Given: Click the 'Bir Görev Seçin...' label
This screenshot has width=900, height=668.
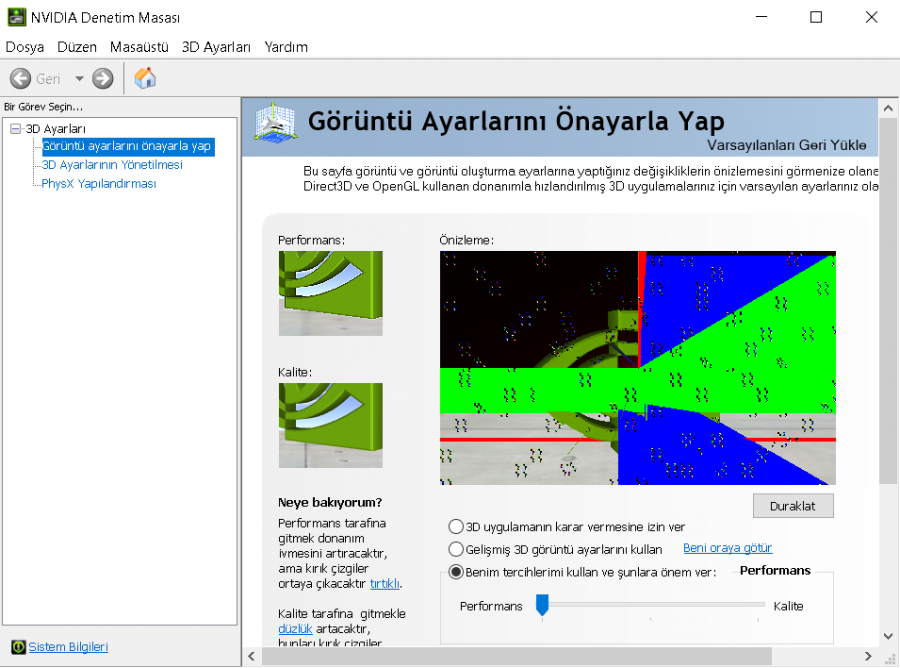Looking at the screenshot, I should pyautogui.click(x=44, y=107).
